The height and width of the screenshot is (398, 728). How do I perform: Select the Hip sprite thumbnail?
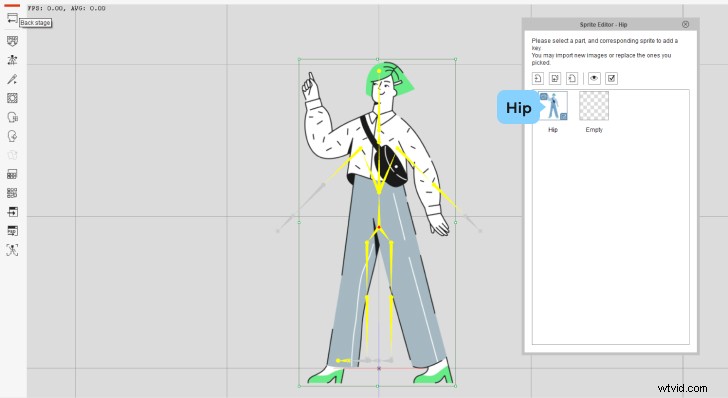pos(552,106)
